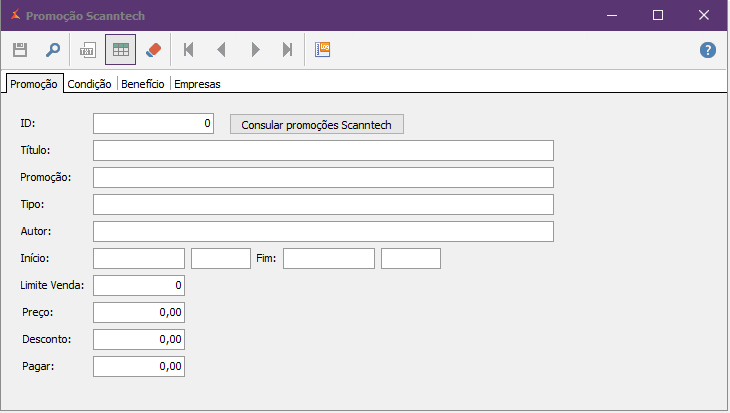Go to the next record
The height and width of the screenshot is (413, 730).
(x=255, y=49)
